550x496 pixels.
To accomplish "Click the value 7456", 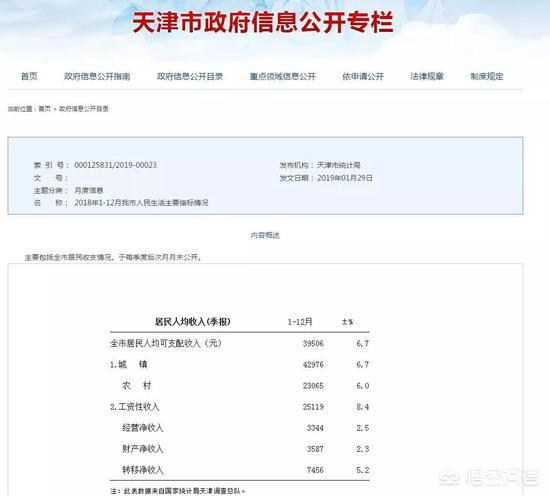I will [315, 470].
